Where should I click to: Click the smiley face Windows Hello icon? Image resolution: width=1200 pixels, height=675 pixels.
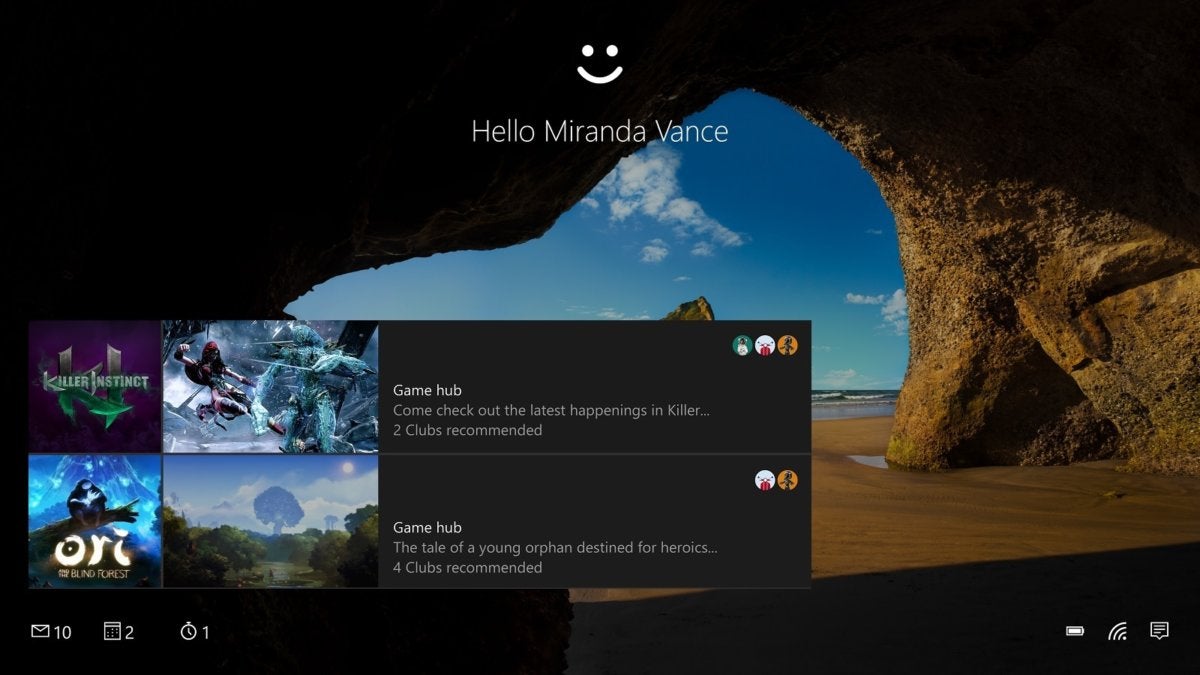pyautogui.click(x=600, y=62)
